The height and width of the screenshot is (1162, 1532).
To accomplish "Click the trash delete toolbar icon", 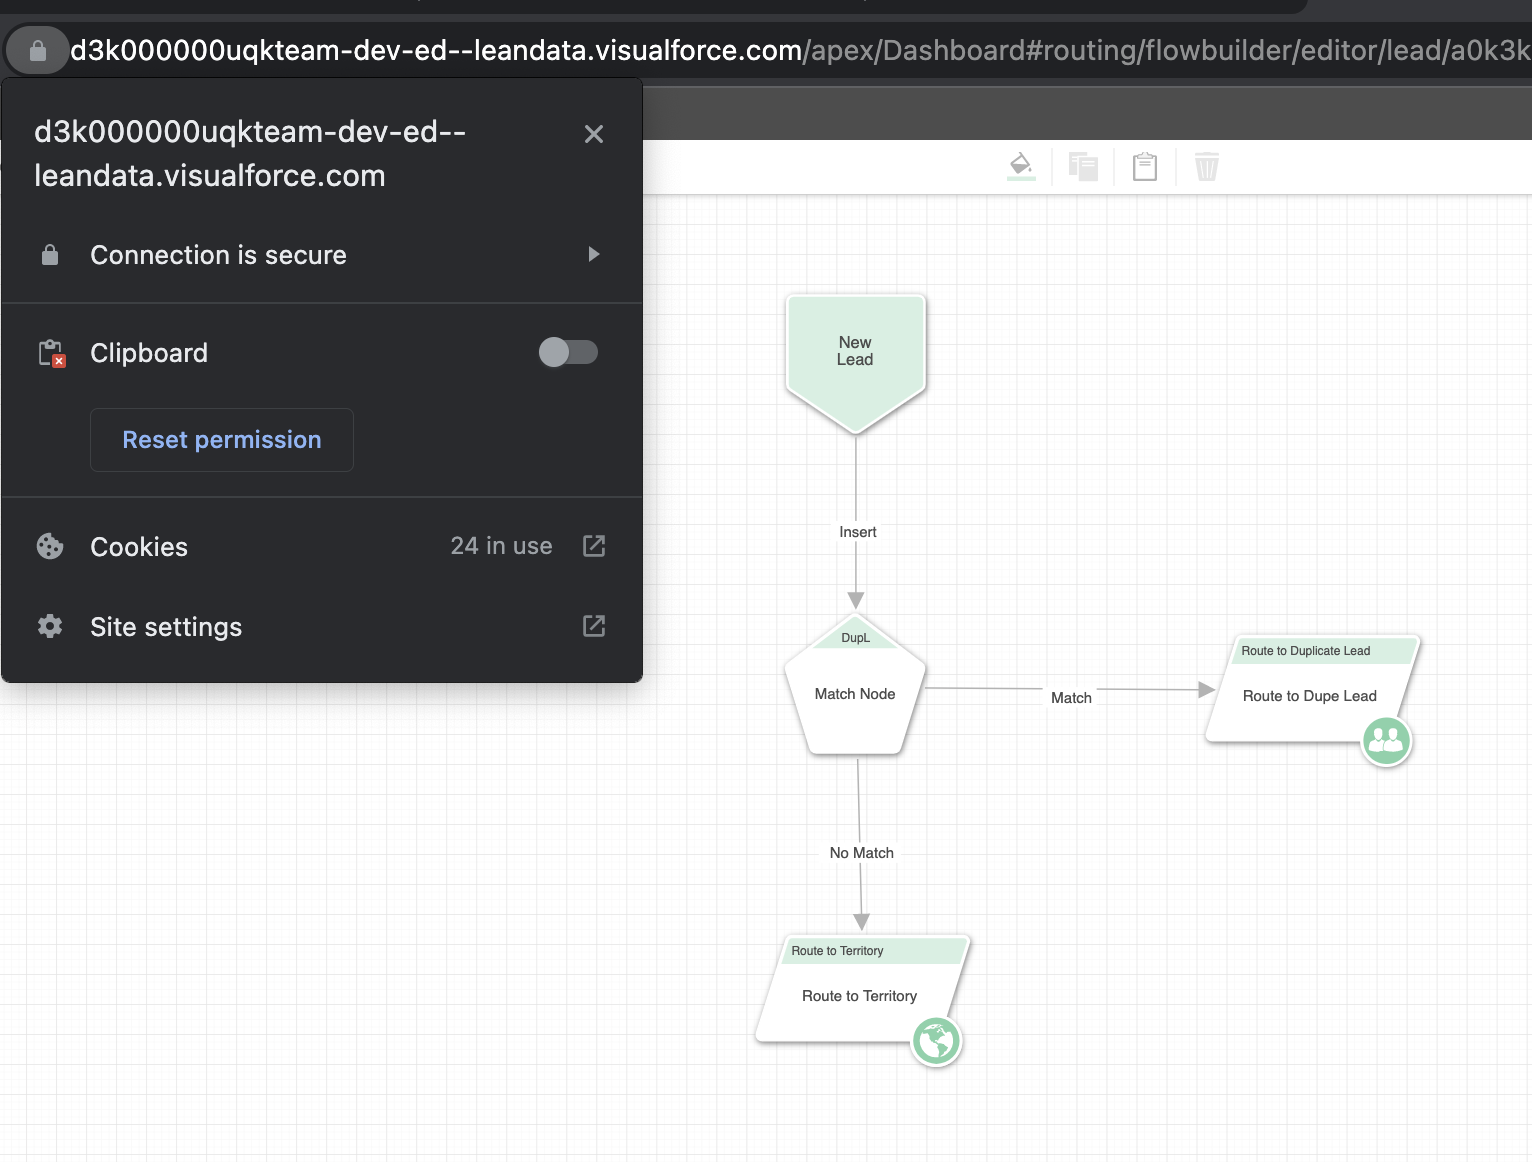I will pyautogui.click(x=1207, y=166).
